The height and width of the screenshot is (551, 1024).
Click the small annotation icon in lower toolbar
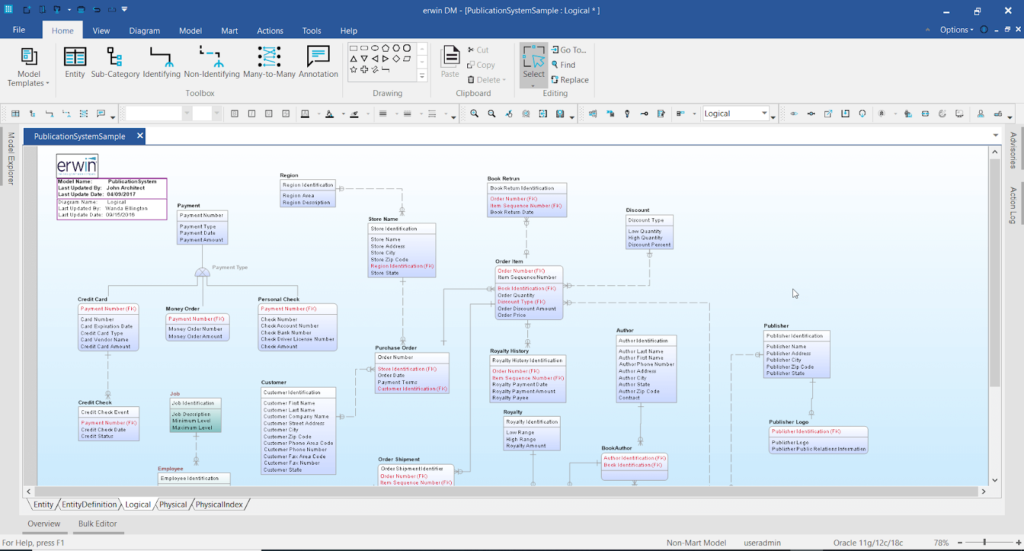coord(101,114)
